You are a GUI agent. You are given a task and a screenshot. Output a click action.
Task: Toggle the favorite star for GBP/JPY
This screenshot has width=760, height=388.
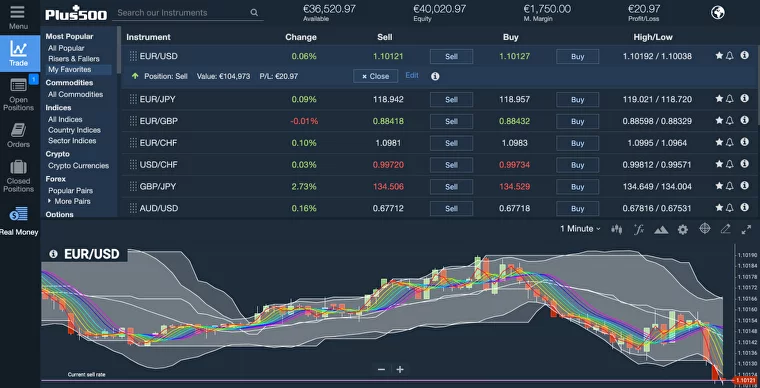pos(719,186)
